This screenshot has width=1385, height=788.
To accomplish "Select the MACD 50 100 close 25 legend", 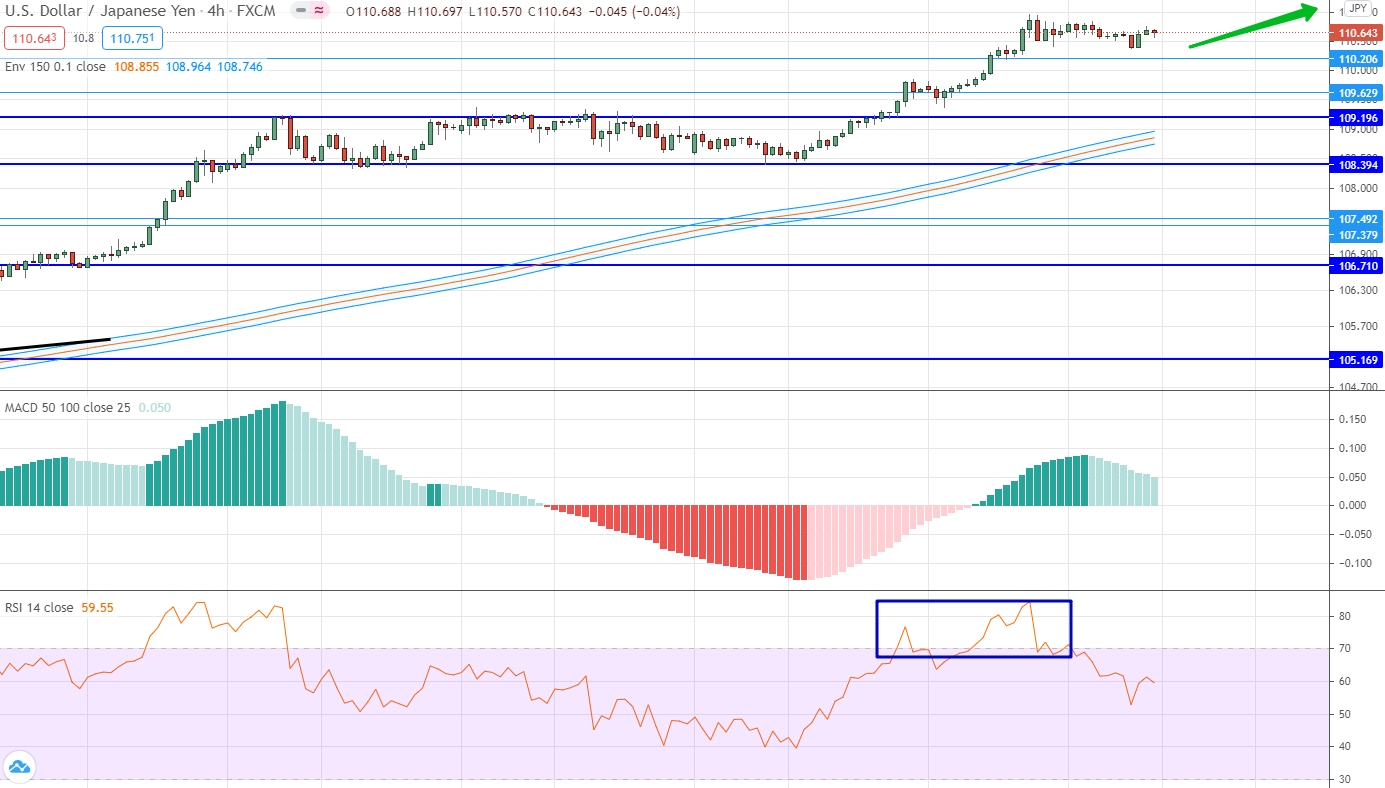I will point(68,408).
